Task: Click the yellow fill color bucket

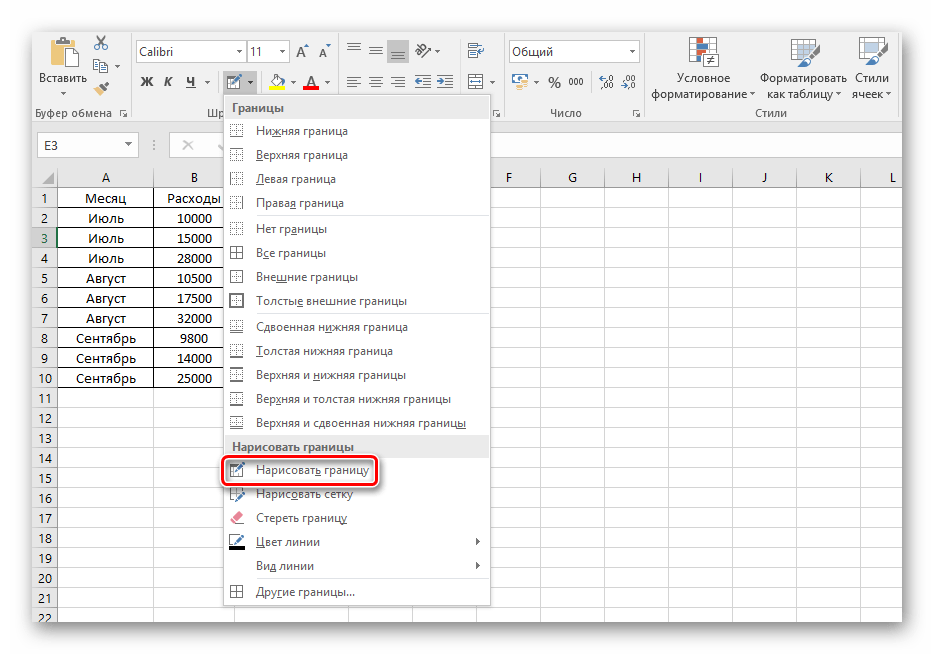Action: tap(278, 82)
